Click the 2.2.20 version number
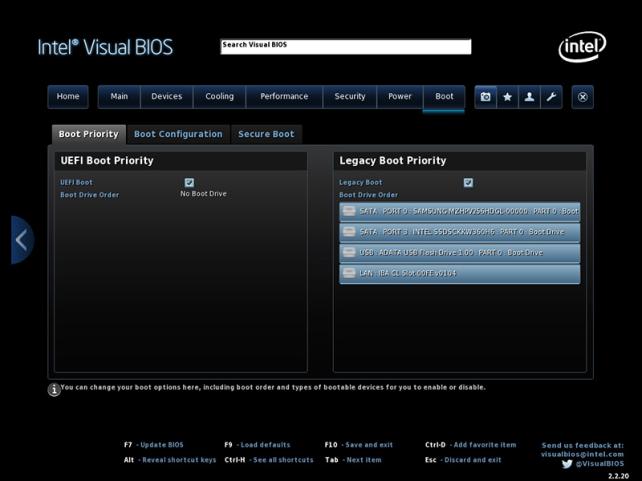Image resolution: width=642 pixels, height=481 pixels. click(618, 476)
